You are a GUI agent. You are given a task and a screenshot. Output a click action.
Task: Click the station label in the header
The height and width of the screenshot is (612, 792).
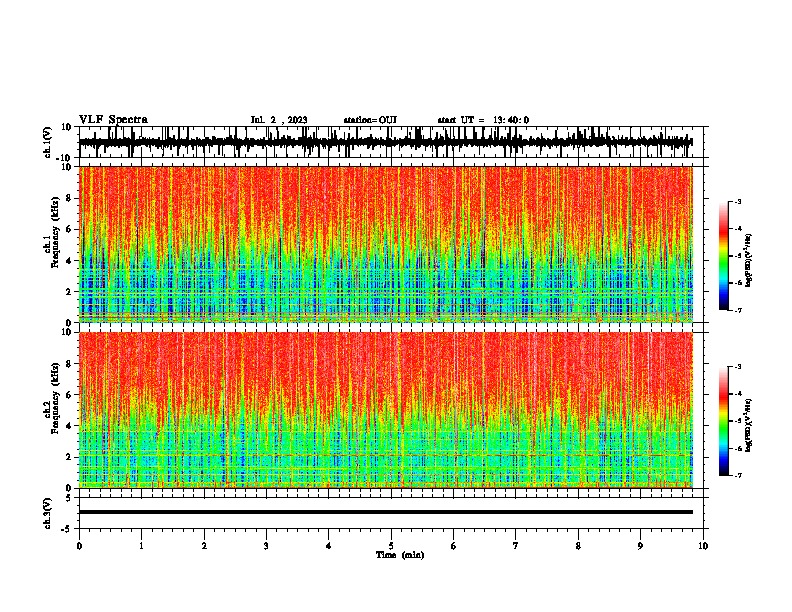pos(370,120)
